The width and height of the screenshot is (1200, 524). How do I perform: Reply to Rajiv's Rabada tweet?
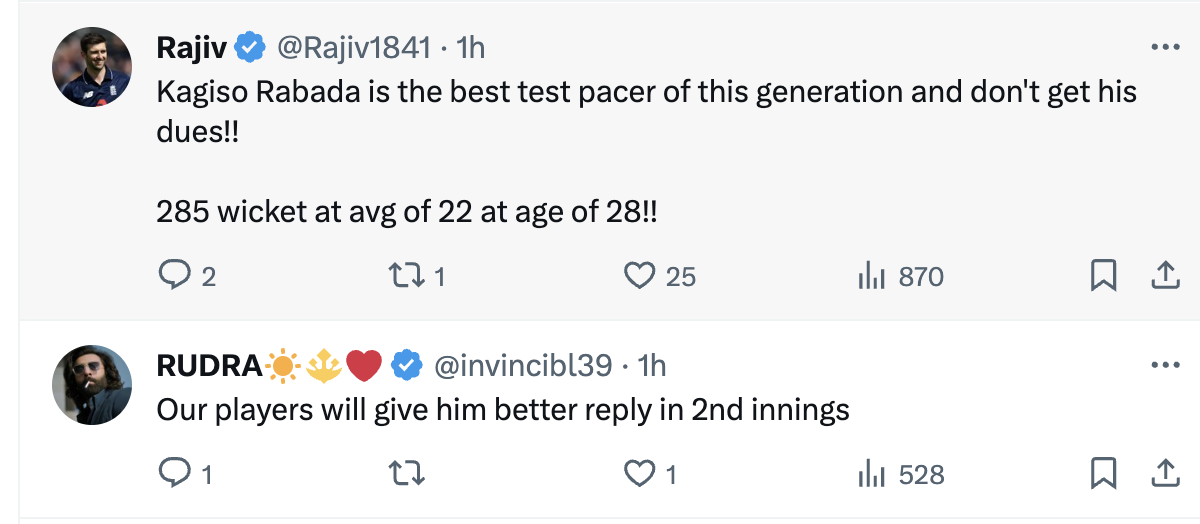pos(175,276)
